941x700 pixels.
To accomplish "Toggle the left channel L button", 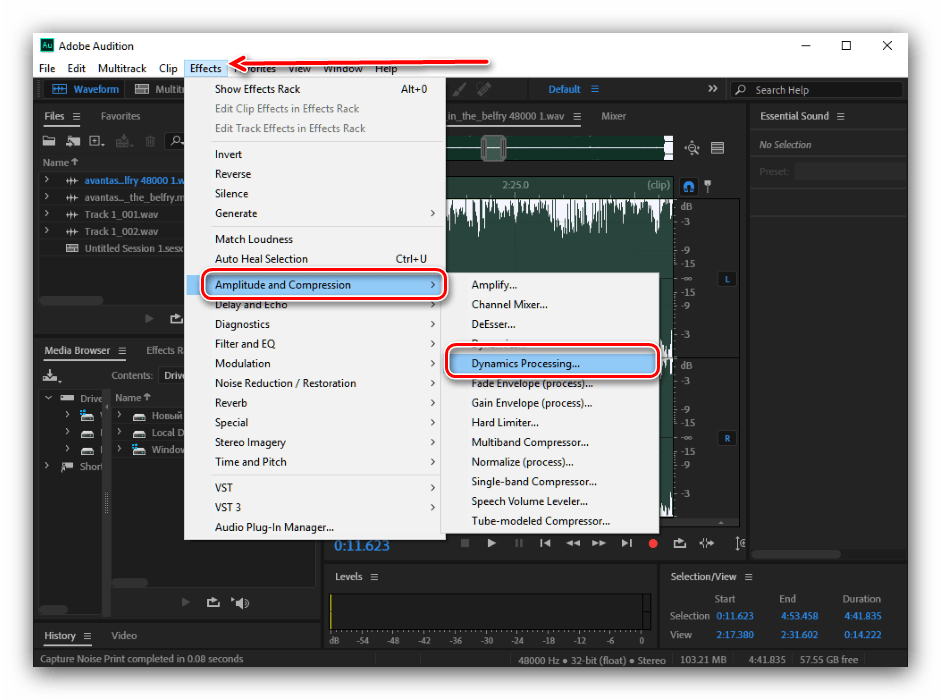I will coord(727,278).
